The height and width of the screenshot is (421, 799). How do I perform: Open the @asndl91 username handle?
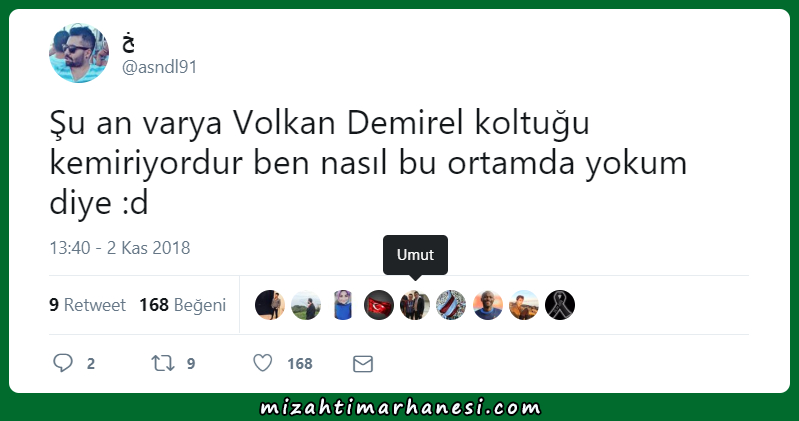(x=159, y=67)
